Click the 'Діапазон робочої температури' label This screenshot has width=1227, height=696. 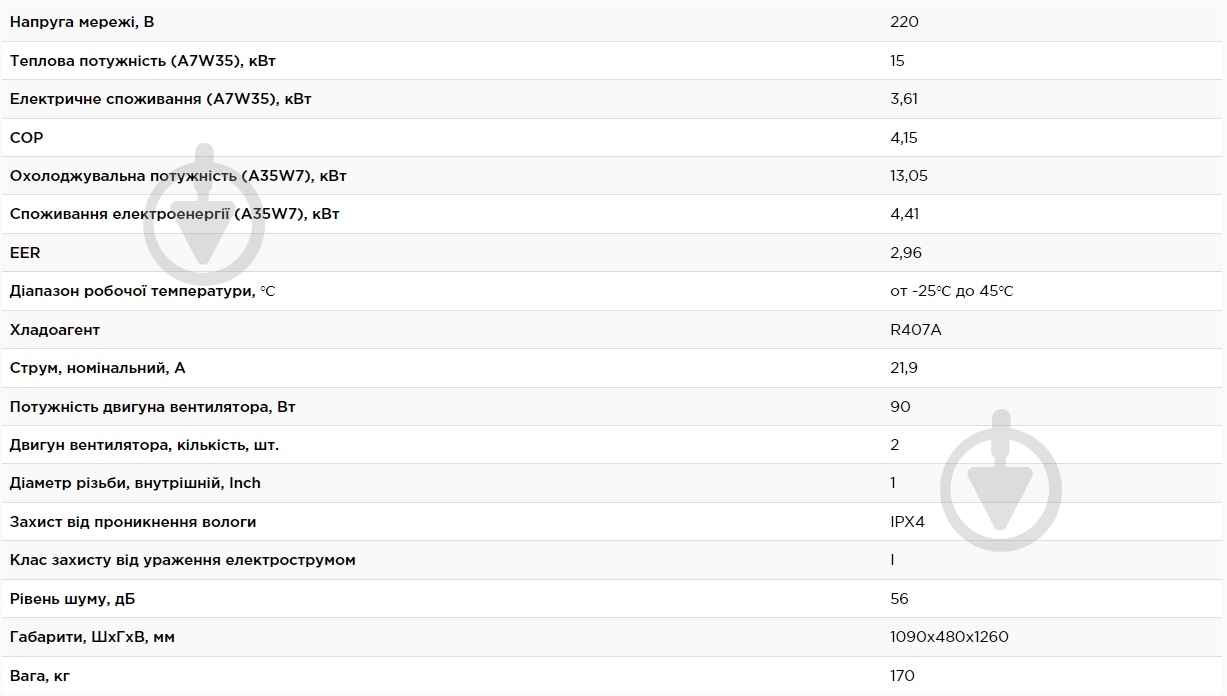[x=142, y=291]
